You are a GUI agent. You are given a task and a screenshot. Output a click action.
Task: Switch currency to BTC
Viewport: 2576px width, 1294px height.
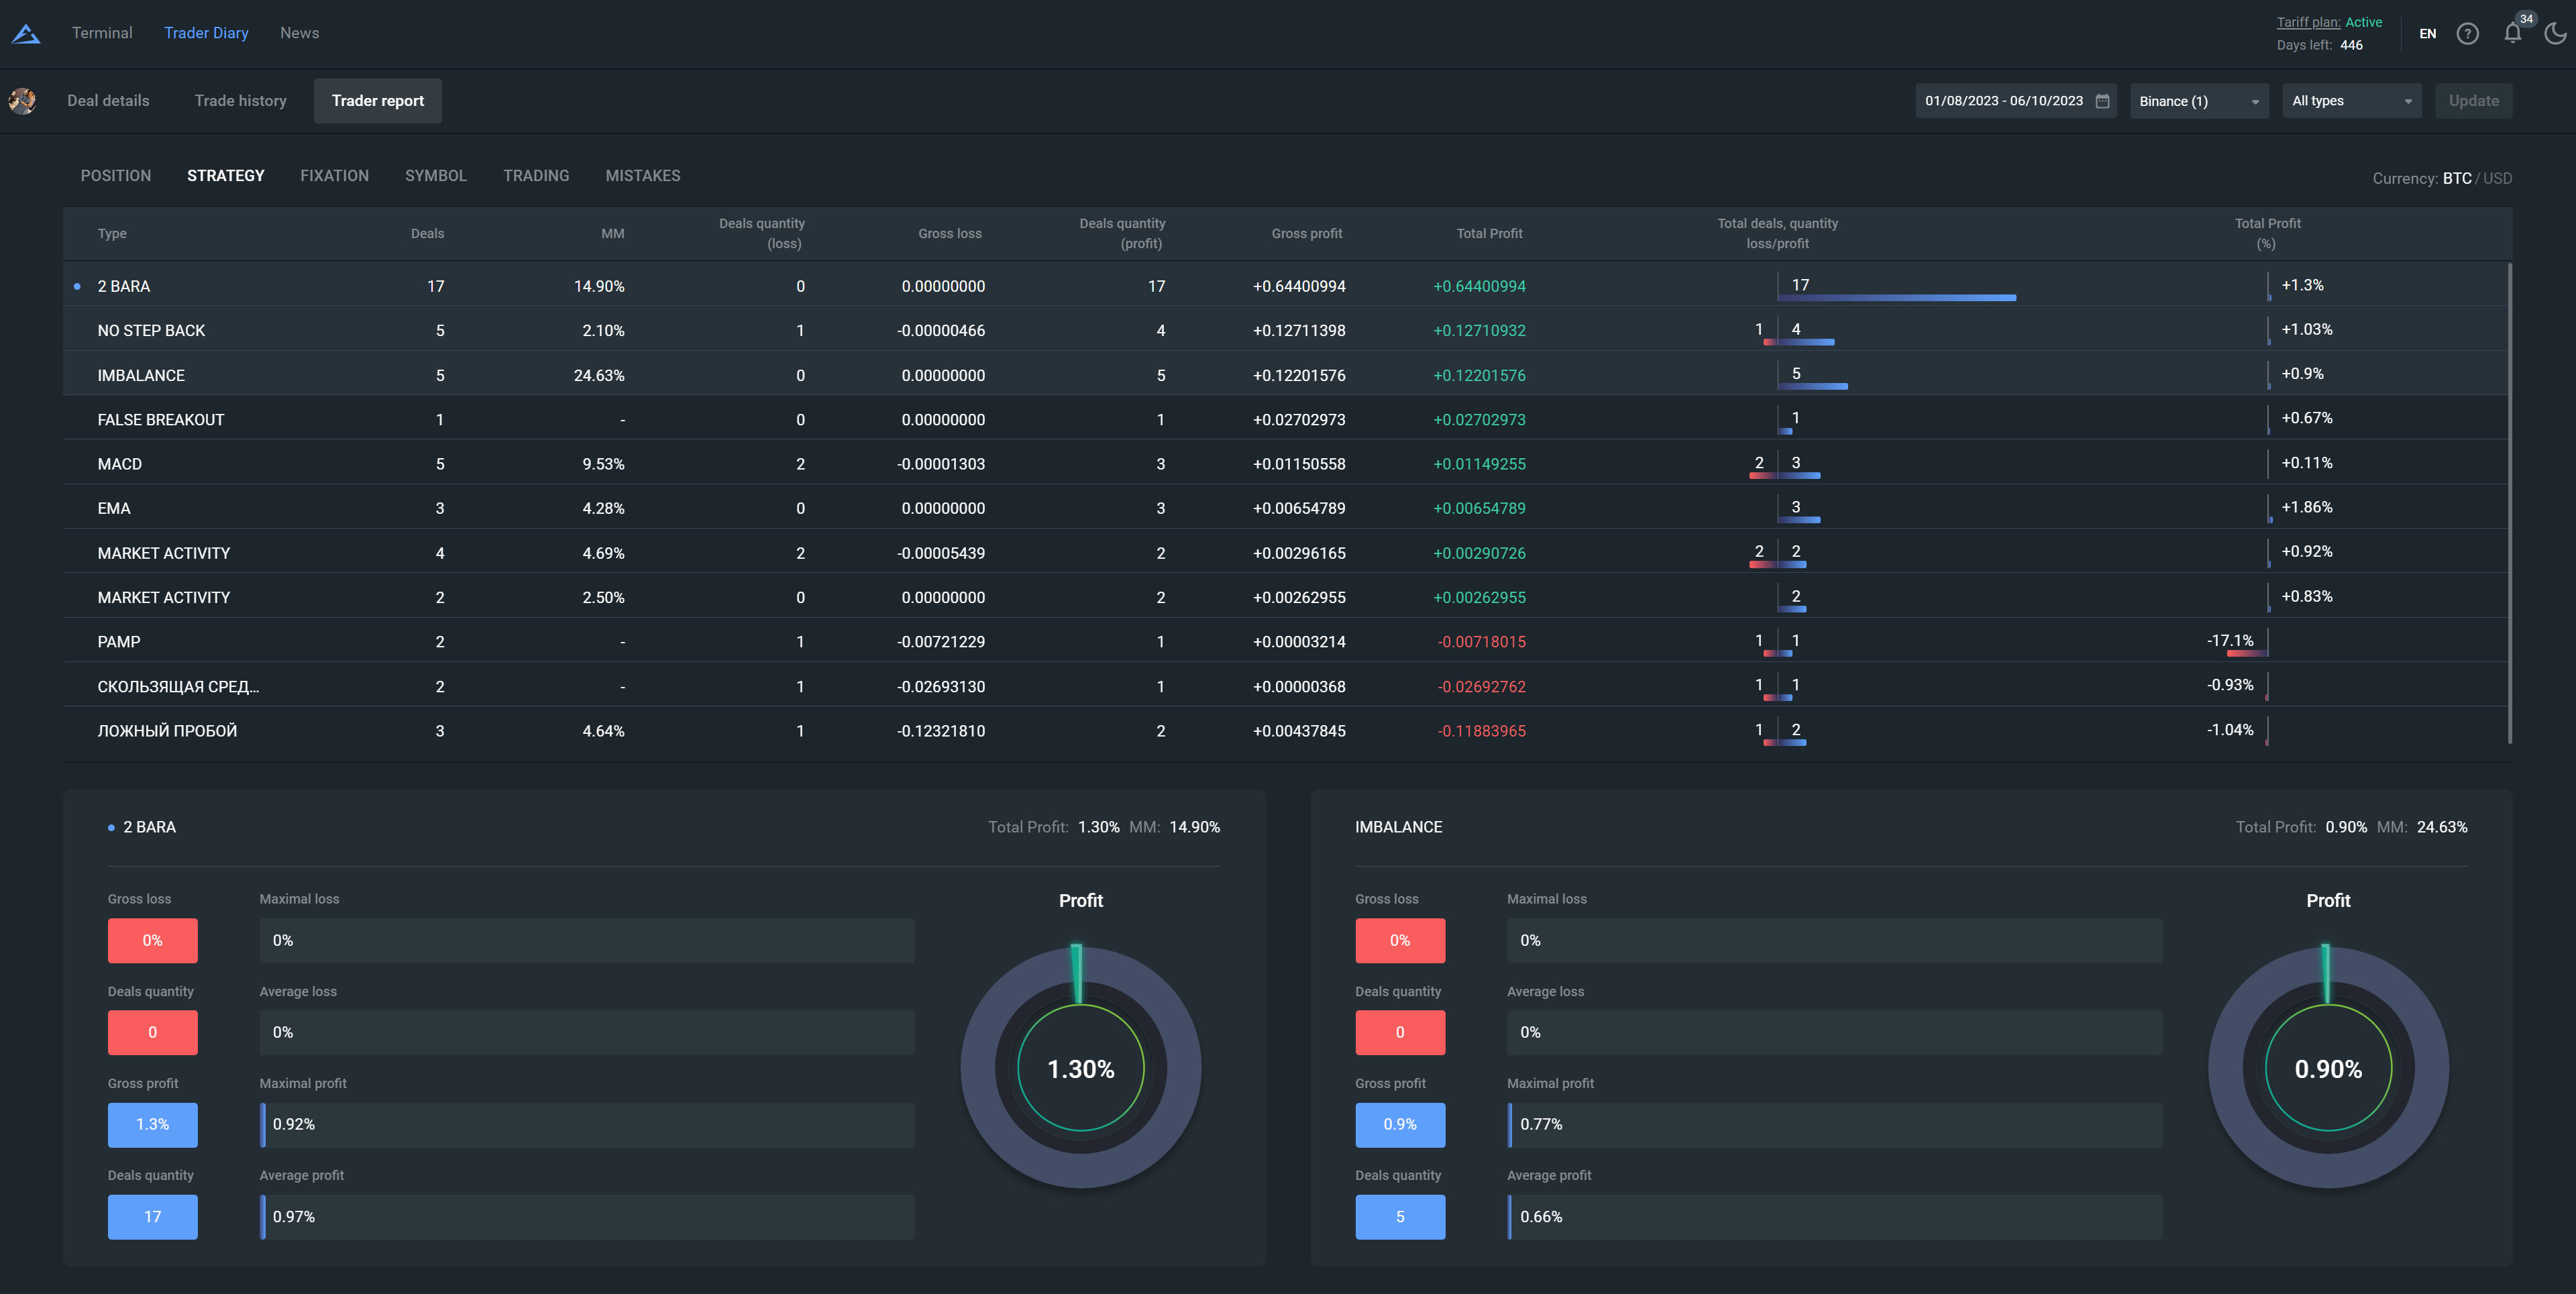(x=2456, y=179)
